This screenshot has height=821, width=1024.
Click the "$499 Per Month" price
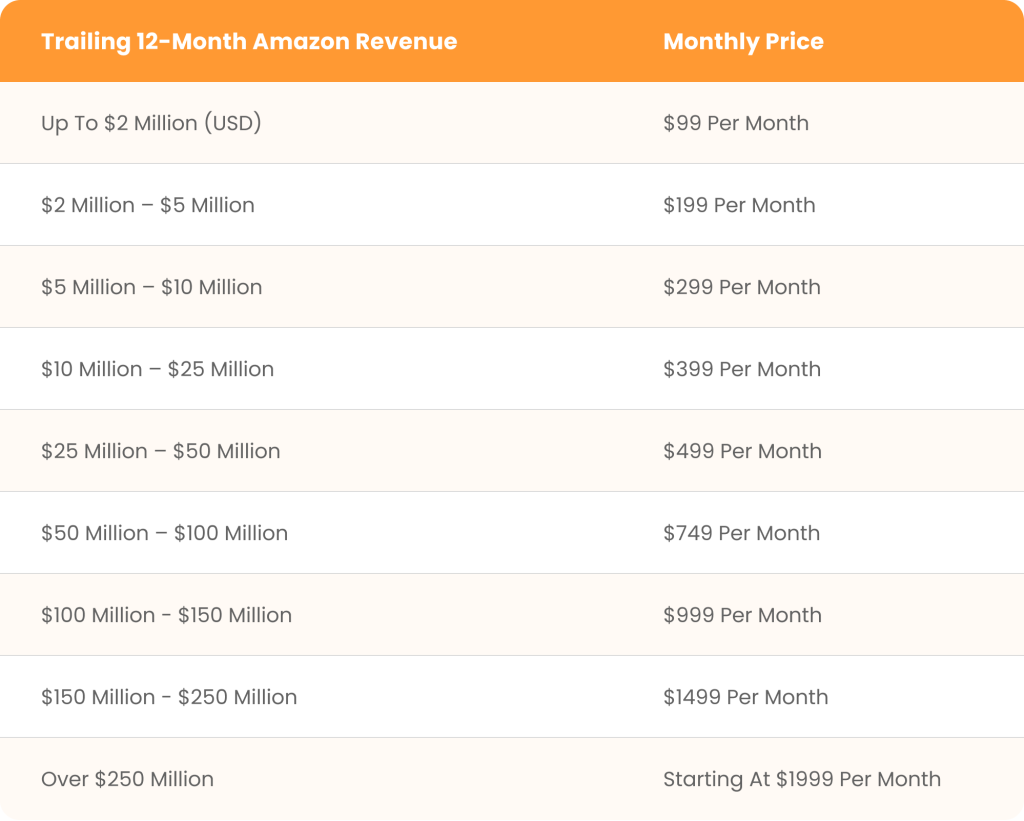[x=742, y=452]
